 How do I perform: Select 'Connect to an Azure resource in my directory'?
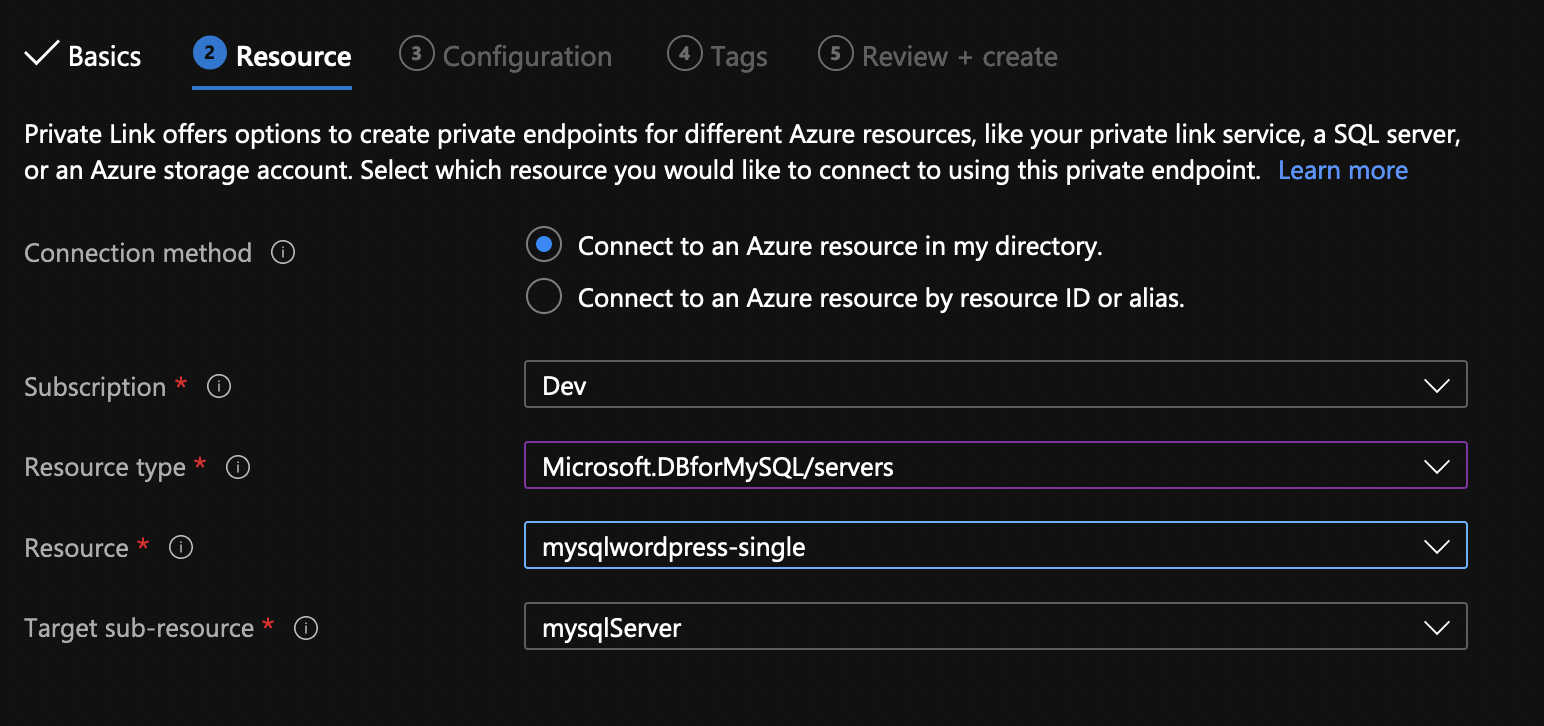(544, 245)
